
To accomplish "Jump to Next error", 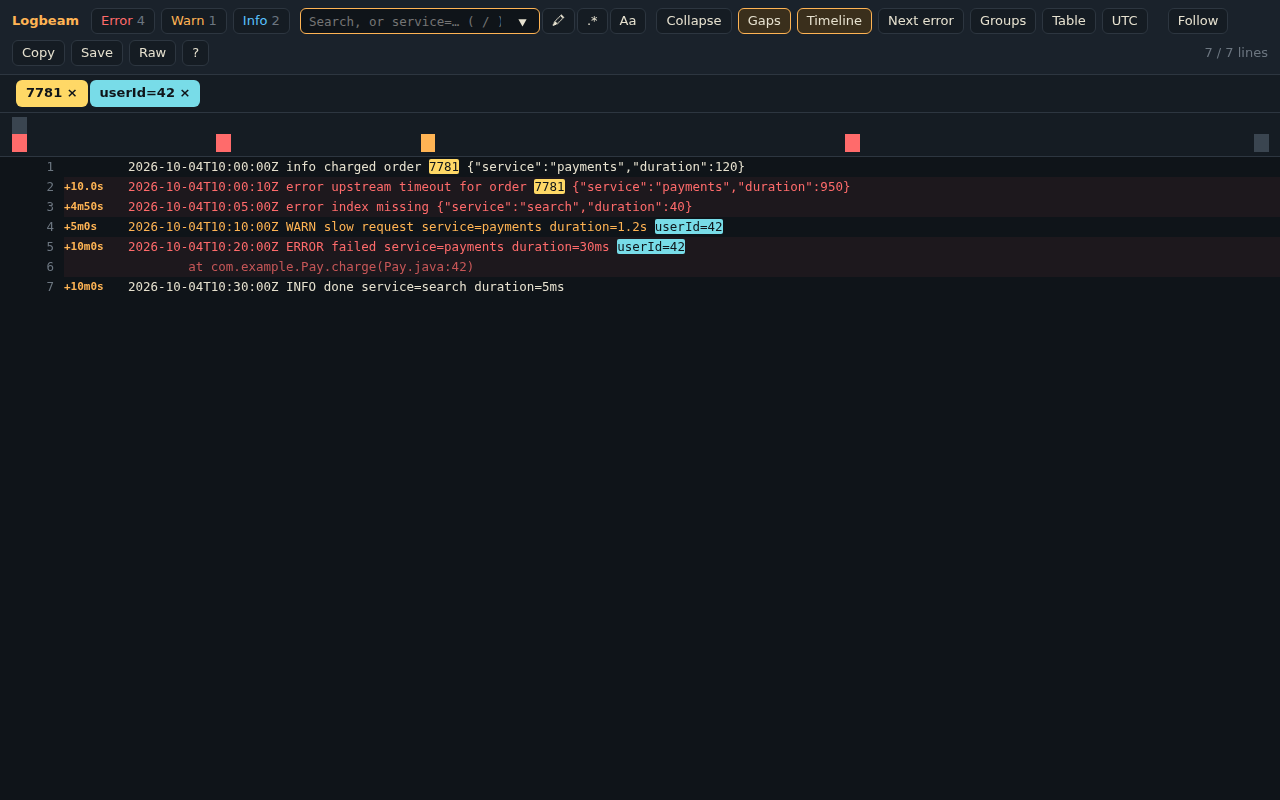I will 921,21.
